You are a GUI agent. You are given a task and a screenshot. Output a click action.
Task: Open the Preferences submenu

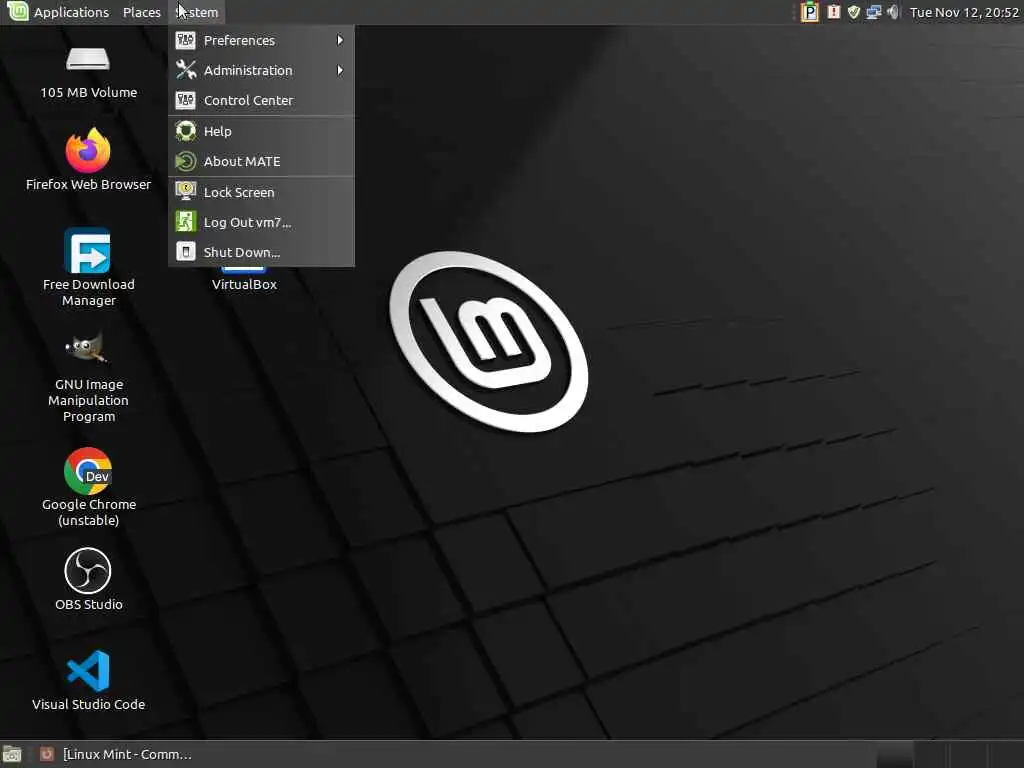[x=261, y=40]
